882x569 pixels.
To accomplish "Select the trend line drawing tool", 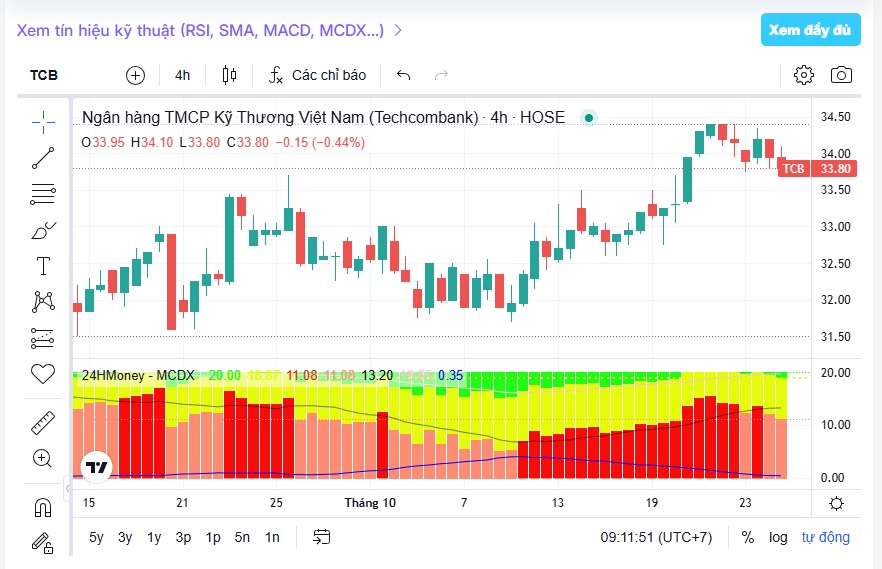I will (43, 158).
